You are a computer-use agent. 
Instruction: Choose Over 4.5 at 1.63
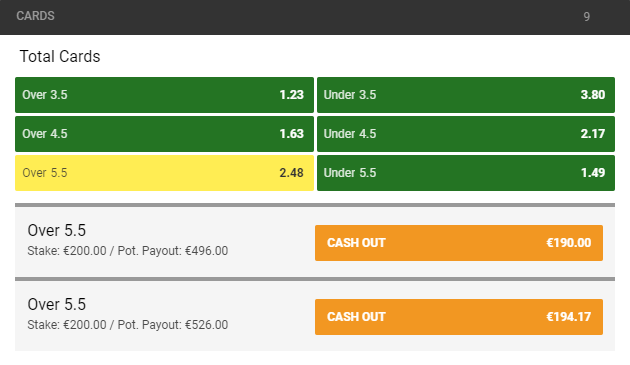[164, 134]
